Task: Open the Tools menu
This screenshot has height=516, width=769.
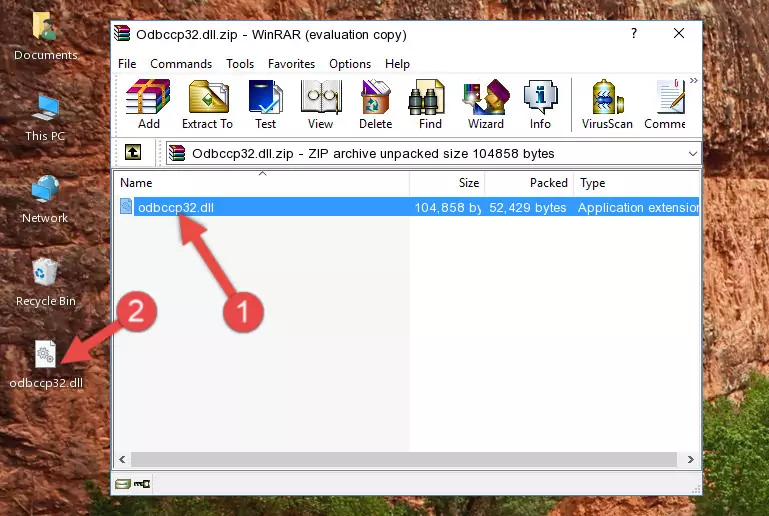Action: tap(240, 64)
